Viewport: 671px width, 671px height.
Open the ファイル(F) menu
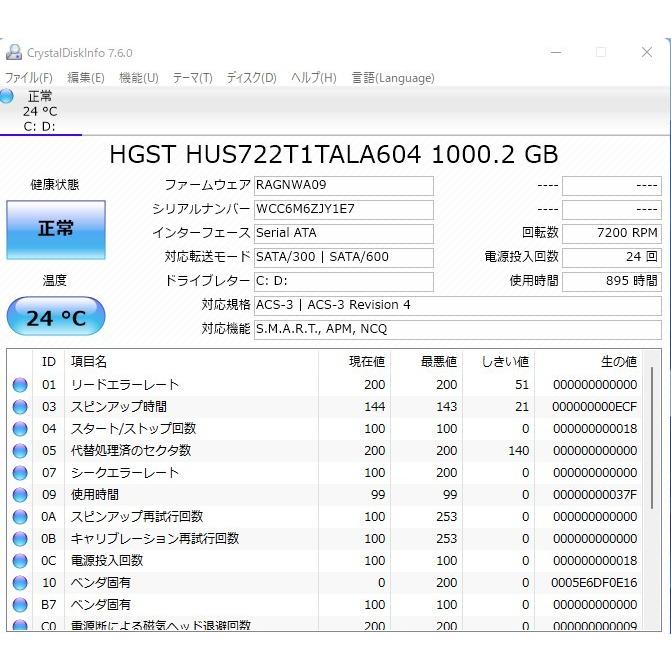[29, 78]
